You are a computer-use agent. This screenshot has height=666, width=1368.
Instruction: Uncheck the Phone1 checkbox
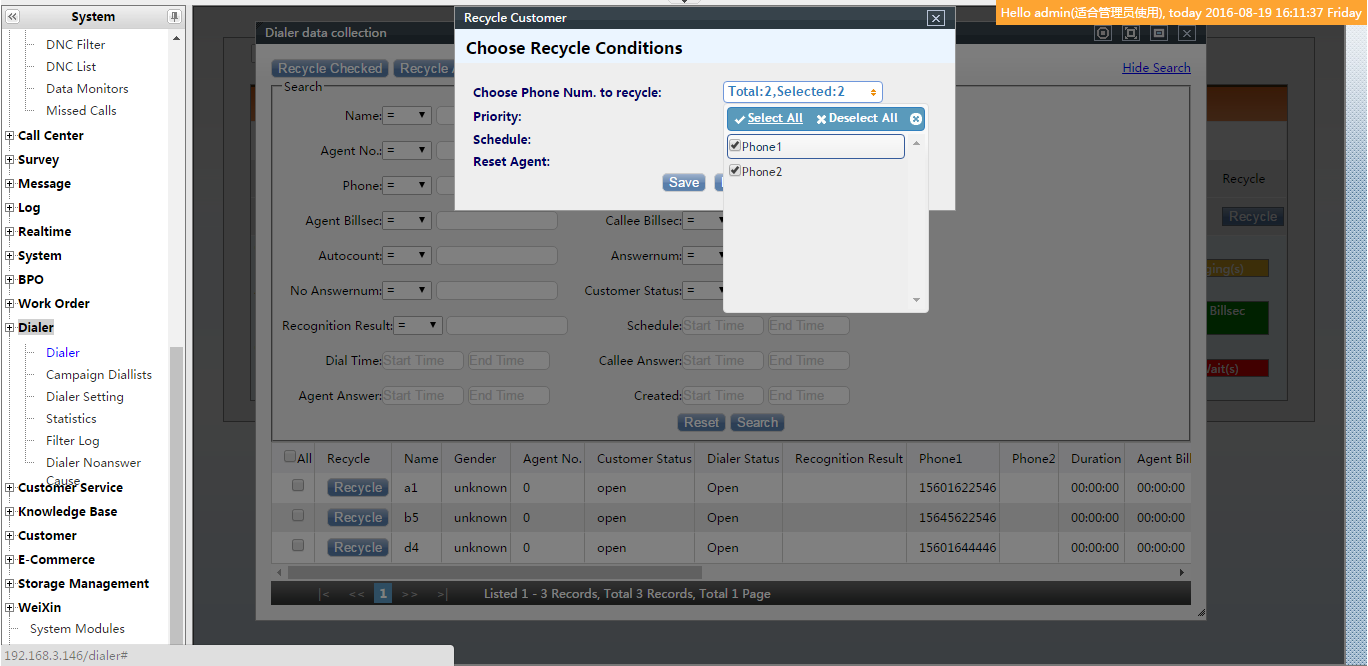[735, 146]
